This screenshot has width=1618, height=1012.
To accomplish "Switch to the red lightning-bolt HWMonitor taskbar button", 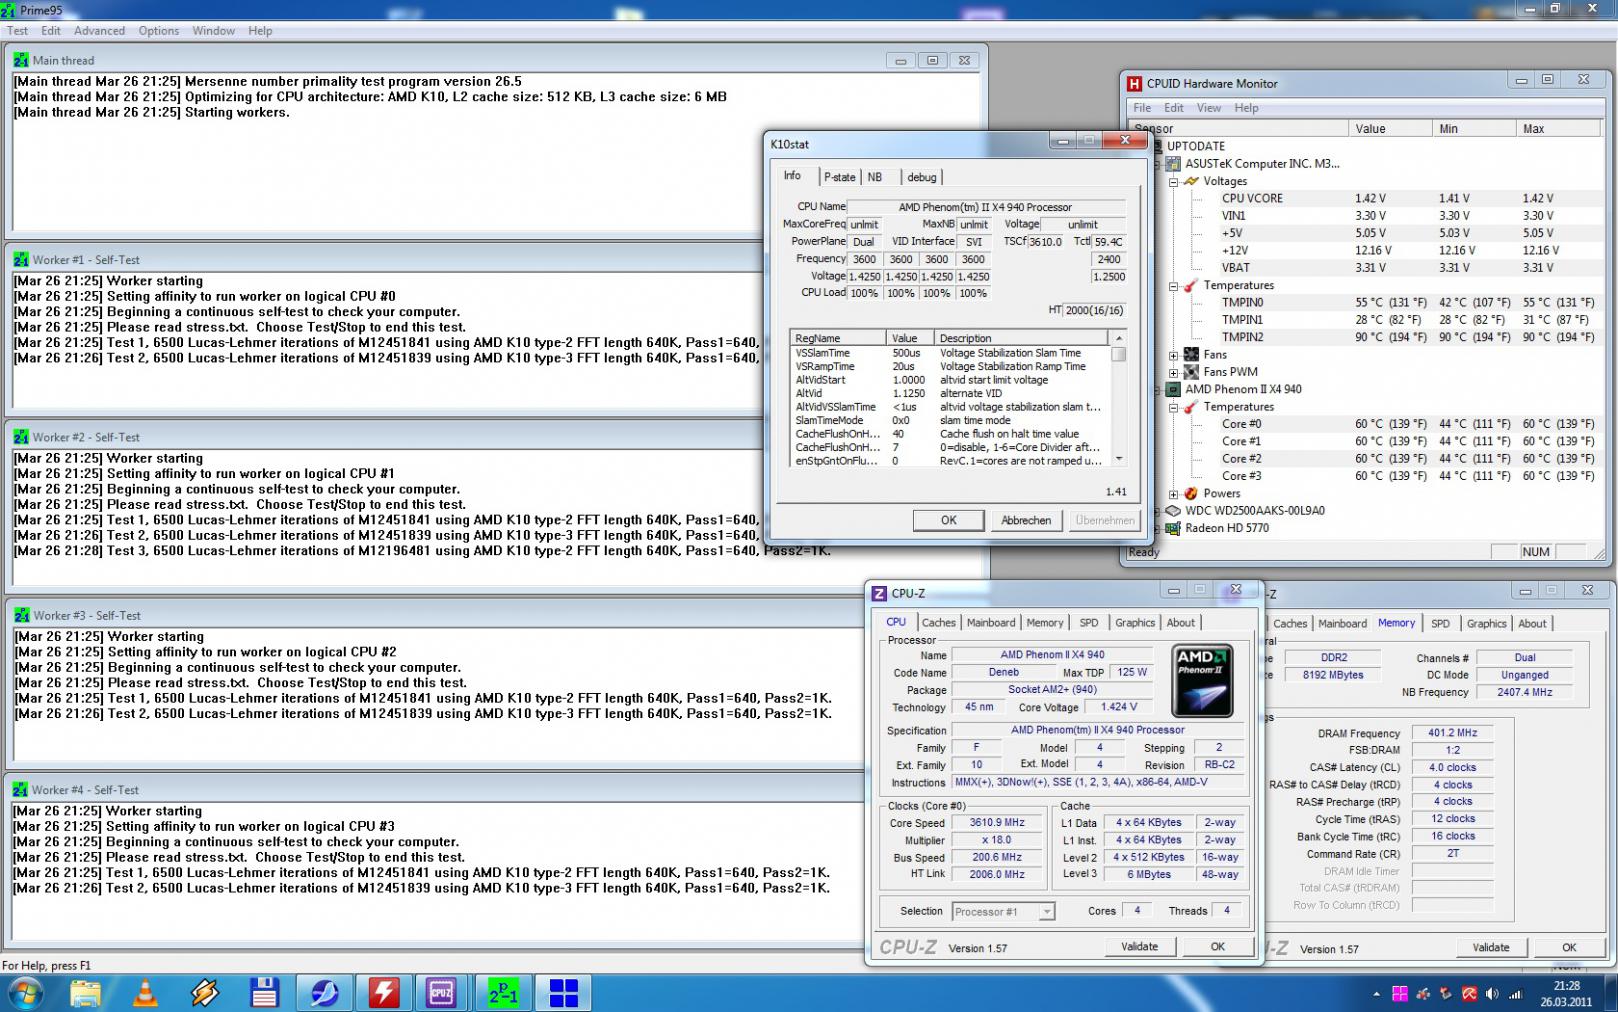I will (x=384, y=992).
